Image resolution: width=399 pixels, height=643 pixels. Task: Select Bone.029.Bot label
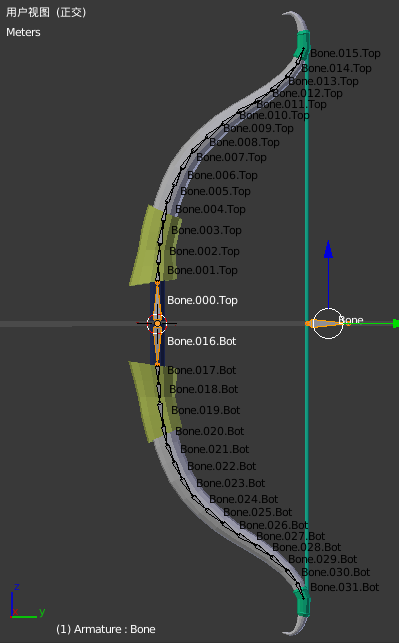[323, 559]
